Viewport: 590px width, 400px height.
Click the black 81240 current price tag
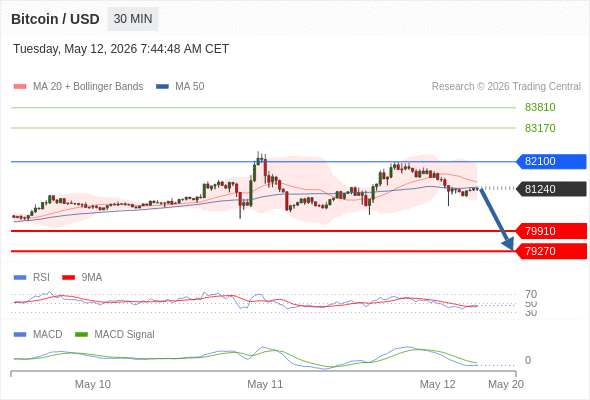(x=550, y=189)
